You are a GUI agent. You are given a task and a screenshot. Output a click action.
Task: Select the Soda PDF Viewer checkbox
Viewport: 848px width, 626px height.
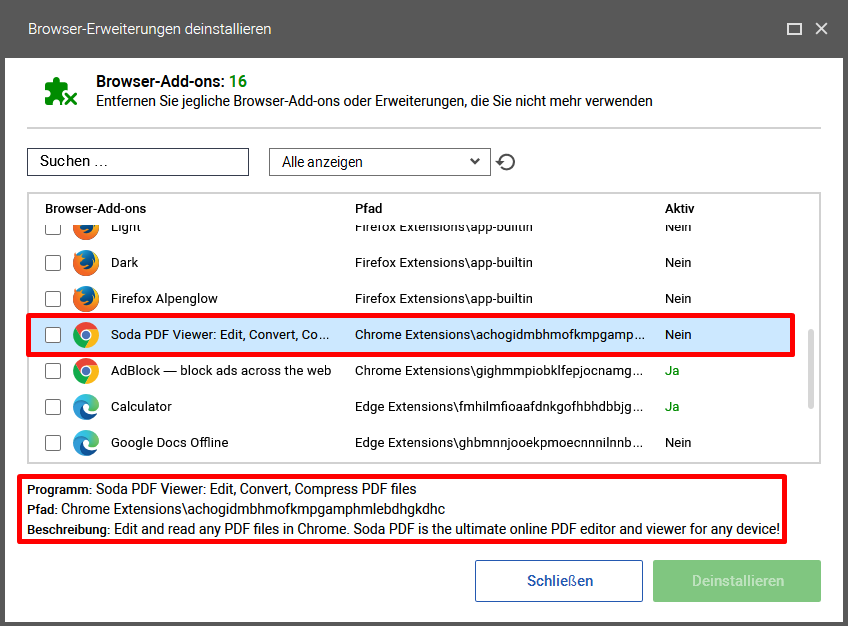point(53,335)
